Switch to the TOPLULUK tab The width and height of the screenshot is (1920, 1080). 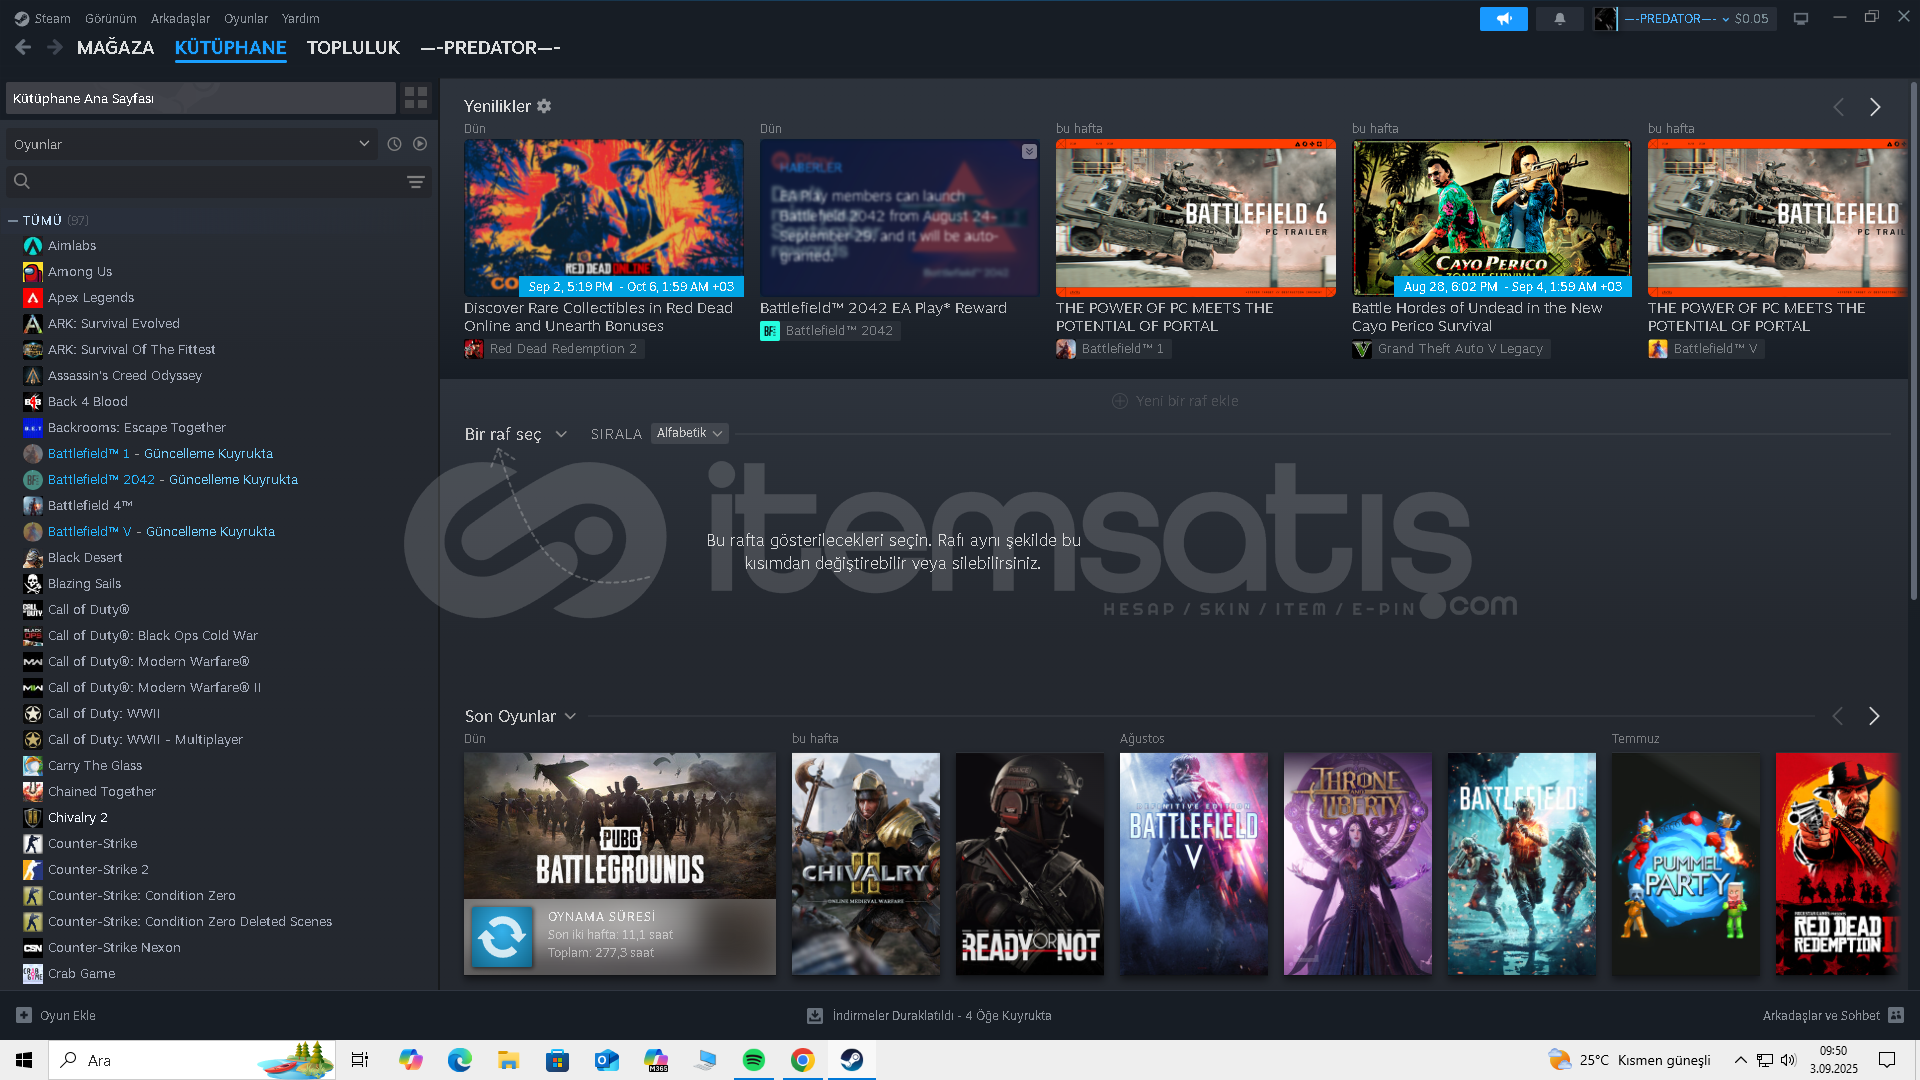[x=353, y=47]
